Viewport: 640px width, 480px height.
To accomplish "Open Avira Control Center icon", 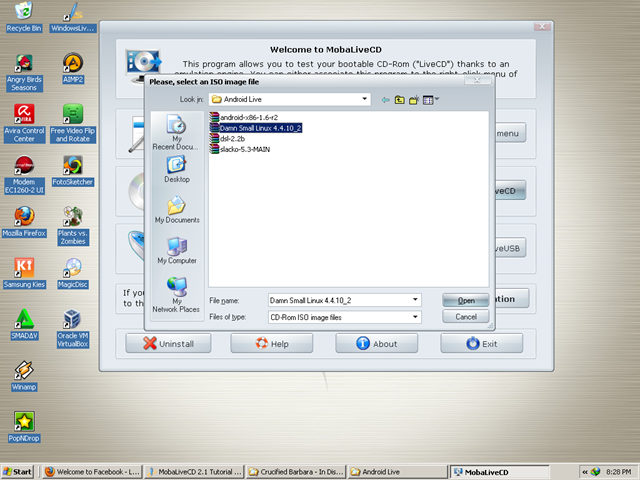I will click(x=24, y=123).
